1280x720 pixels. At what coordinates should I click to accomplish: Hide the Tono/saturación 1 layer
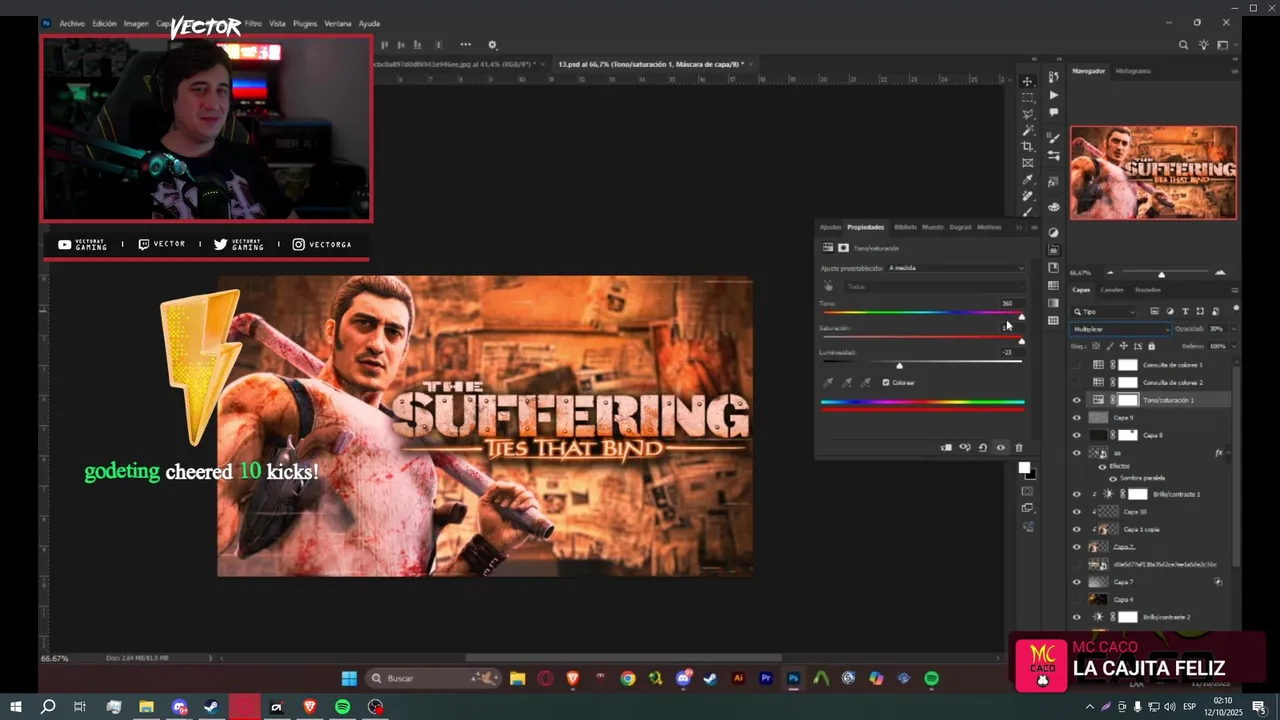[x=1077, y=400]
